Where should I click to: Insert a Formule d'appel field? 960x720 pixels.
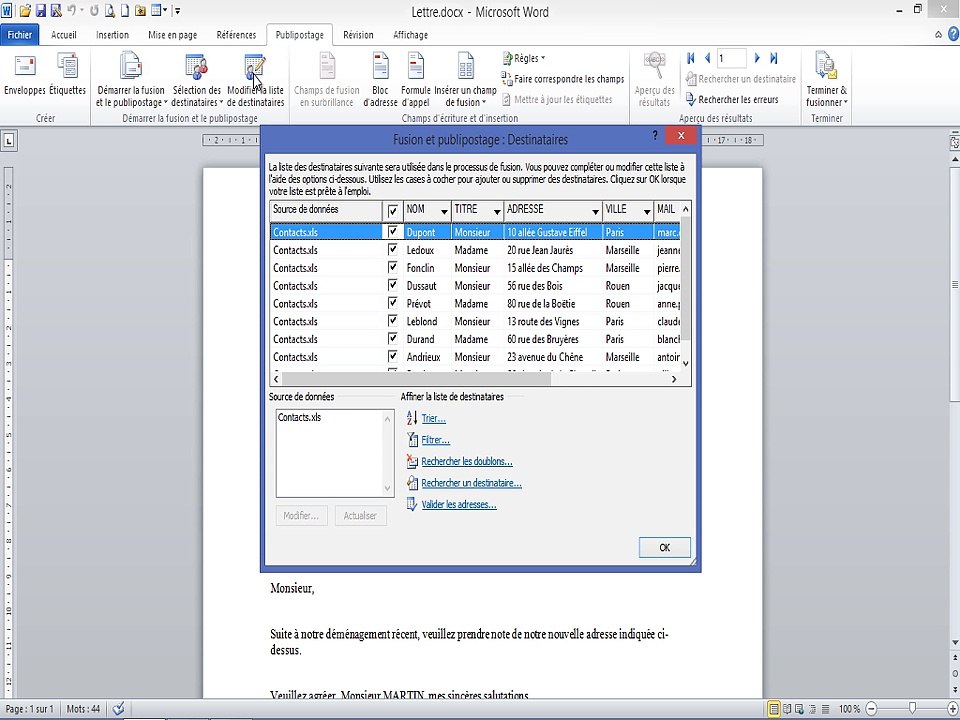tap(416, 80)
